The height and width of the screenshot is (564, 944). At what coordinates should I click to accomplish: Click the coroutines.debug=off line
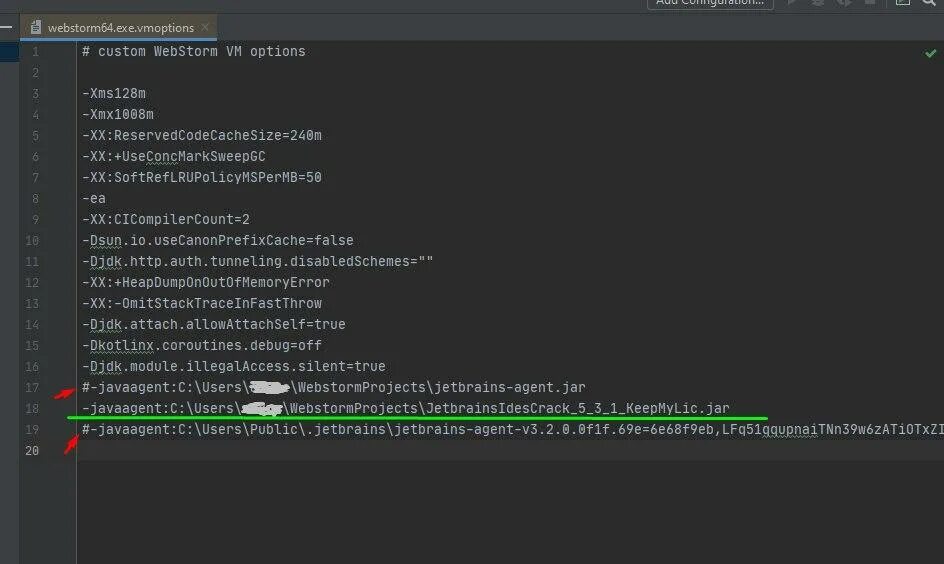pyautogui.click(x=202, y=346)
